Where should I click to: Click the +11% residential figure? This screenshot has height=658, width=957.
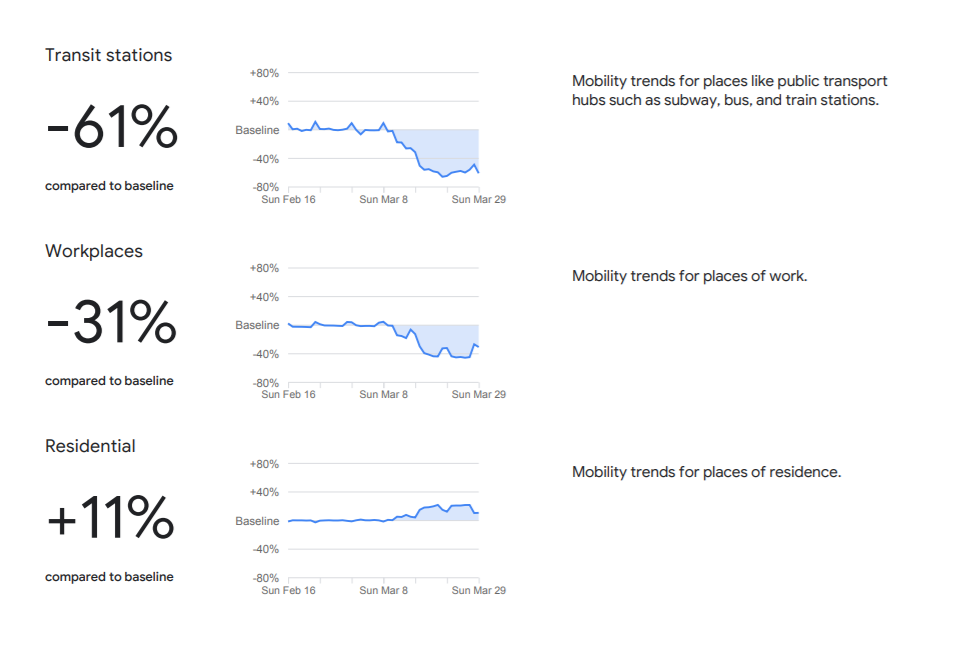coord(110,518)
